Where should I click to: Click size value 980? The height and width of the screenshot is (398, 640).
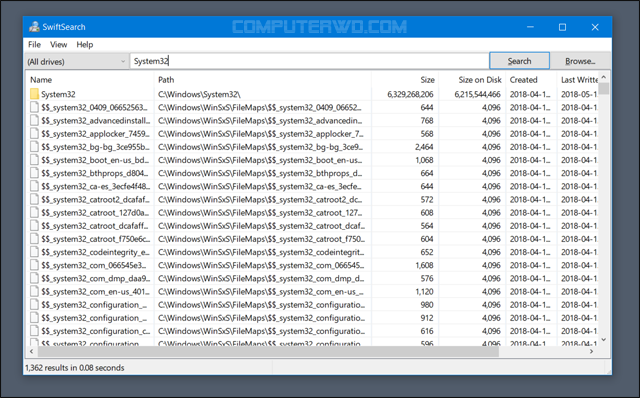pyautogui.click(x=427, y=305)
